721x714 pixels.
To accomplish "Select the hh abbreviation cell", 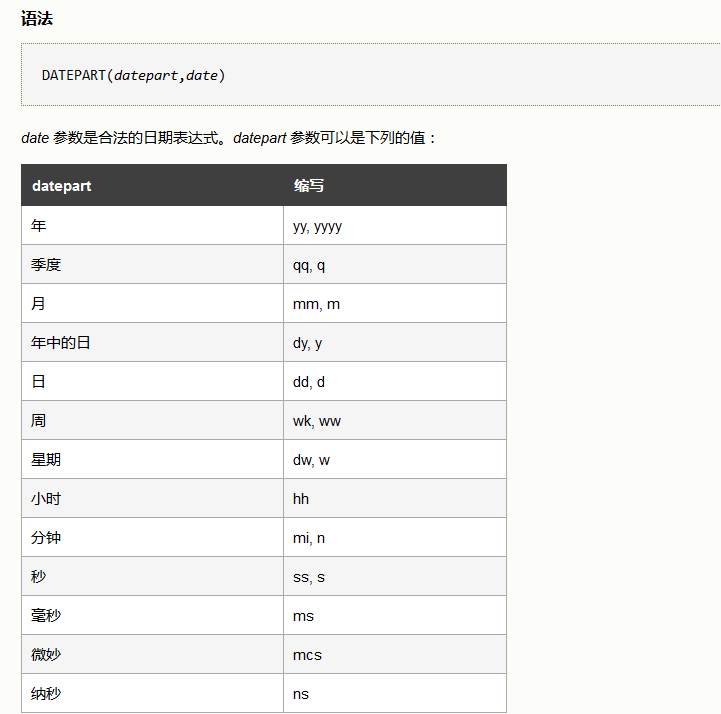I will (x=395, y=498).
